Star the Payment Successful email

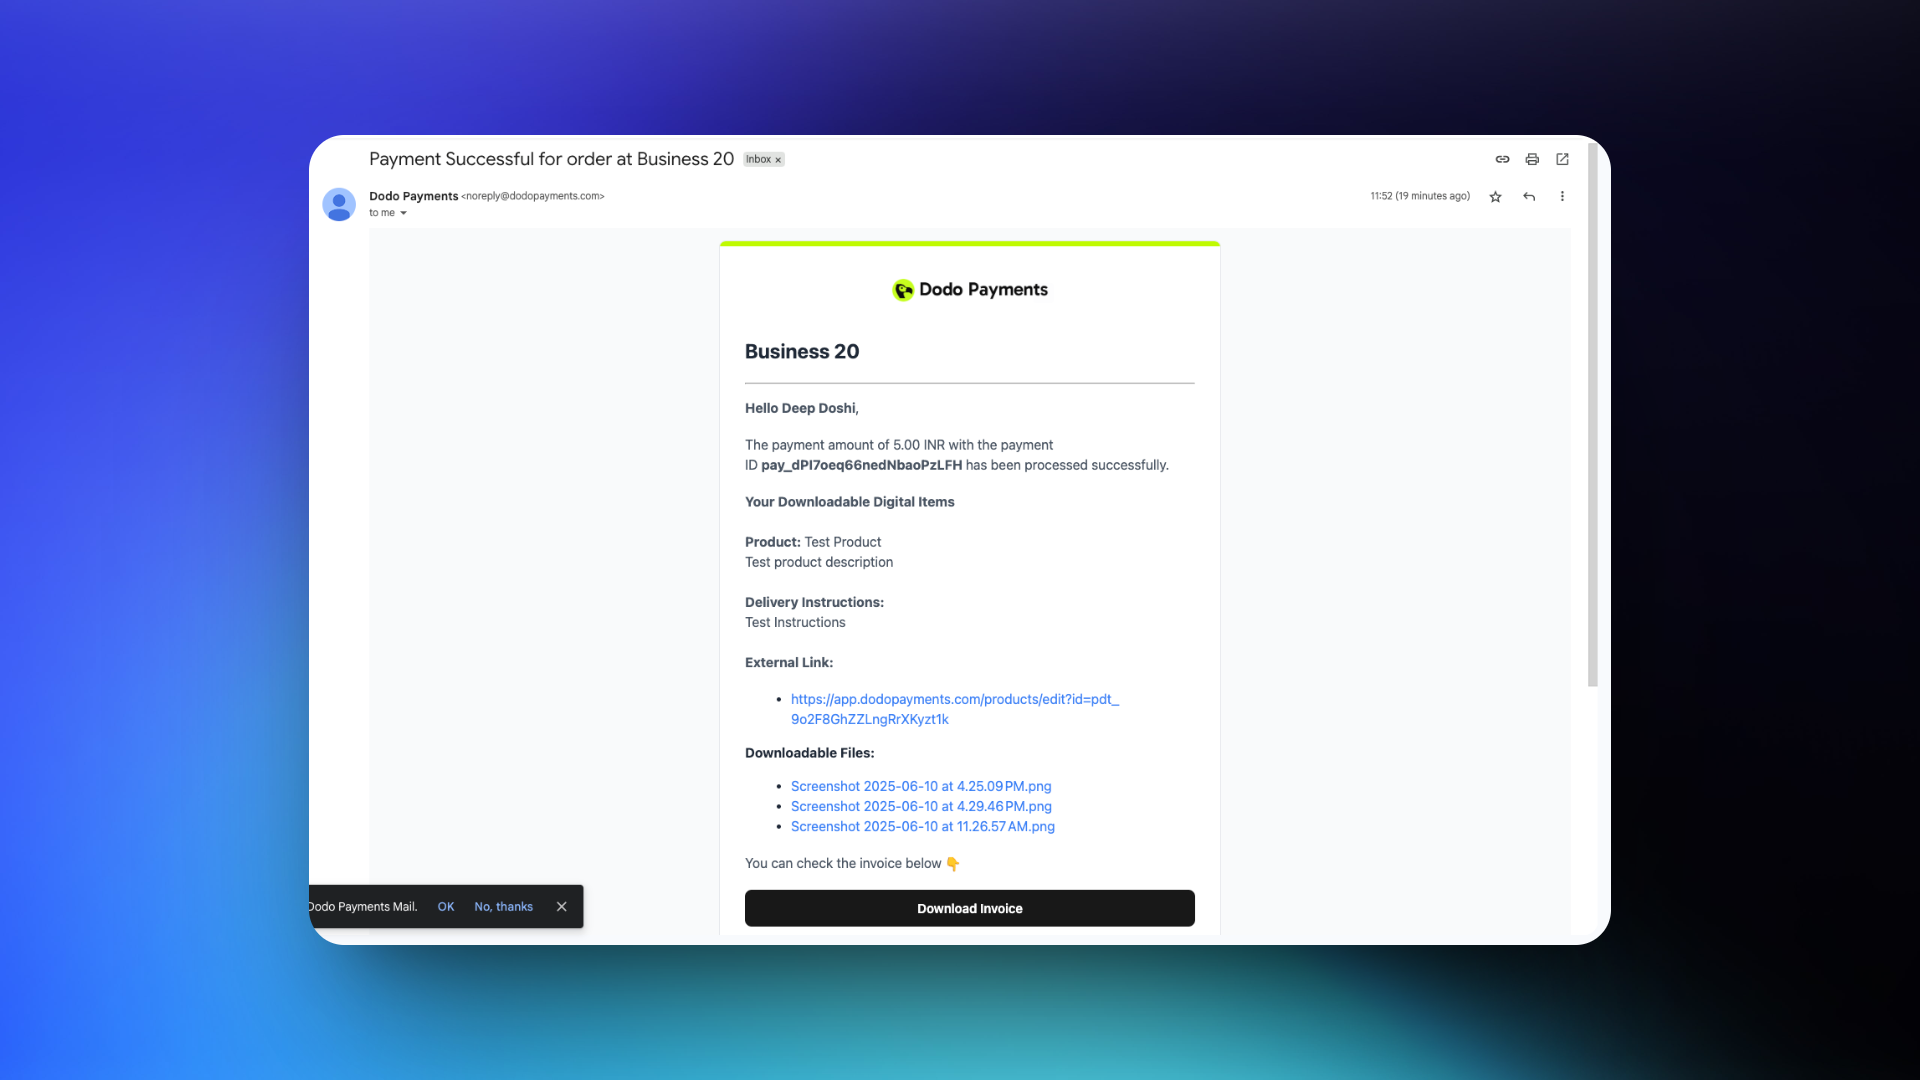click(x=1495, y=196)
